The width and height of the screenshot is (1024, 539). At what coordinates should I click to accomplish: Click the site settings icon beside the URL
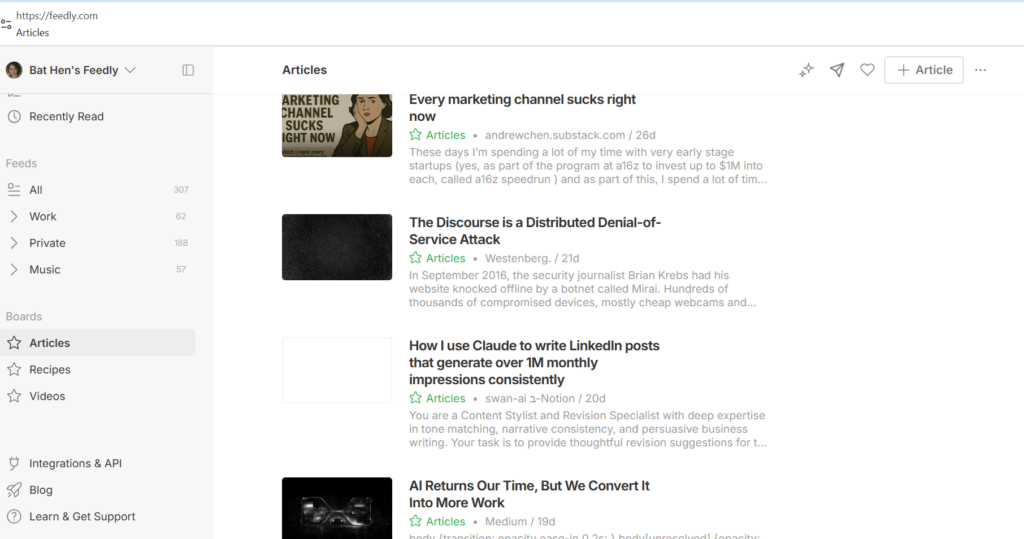coord(6,24)
